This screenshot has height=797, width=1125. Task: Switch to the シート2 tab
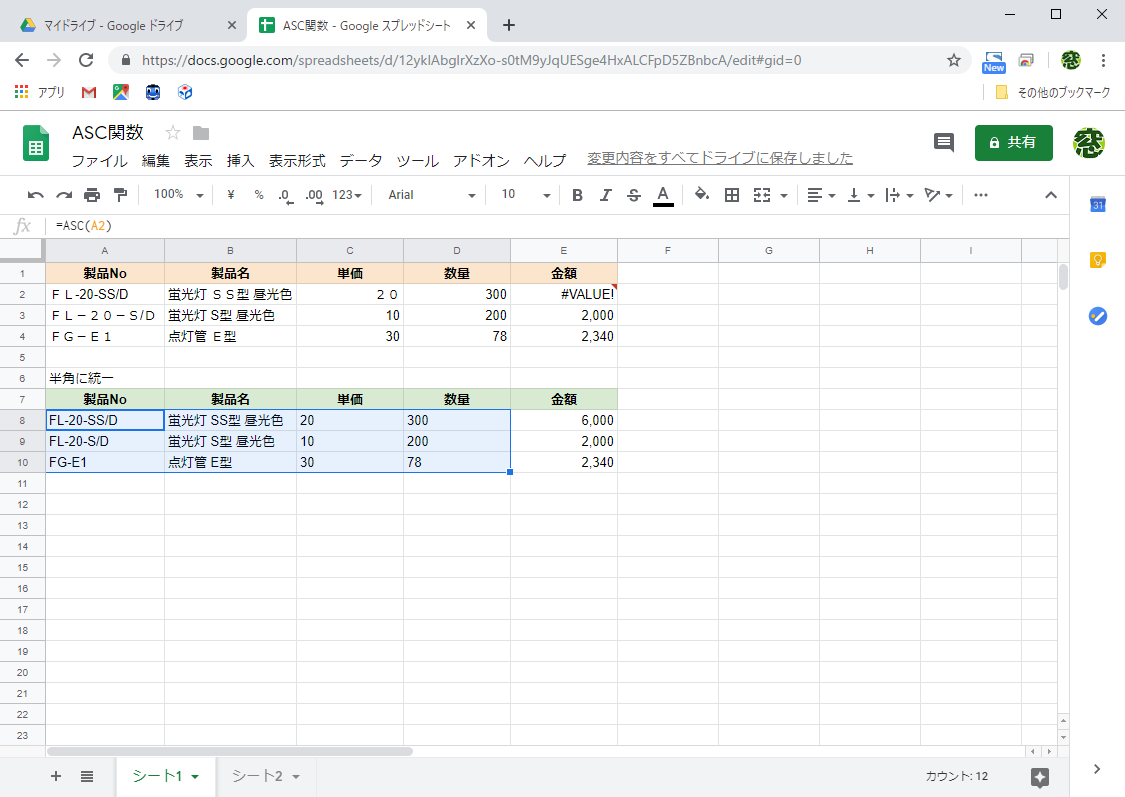[257, 776]
